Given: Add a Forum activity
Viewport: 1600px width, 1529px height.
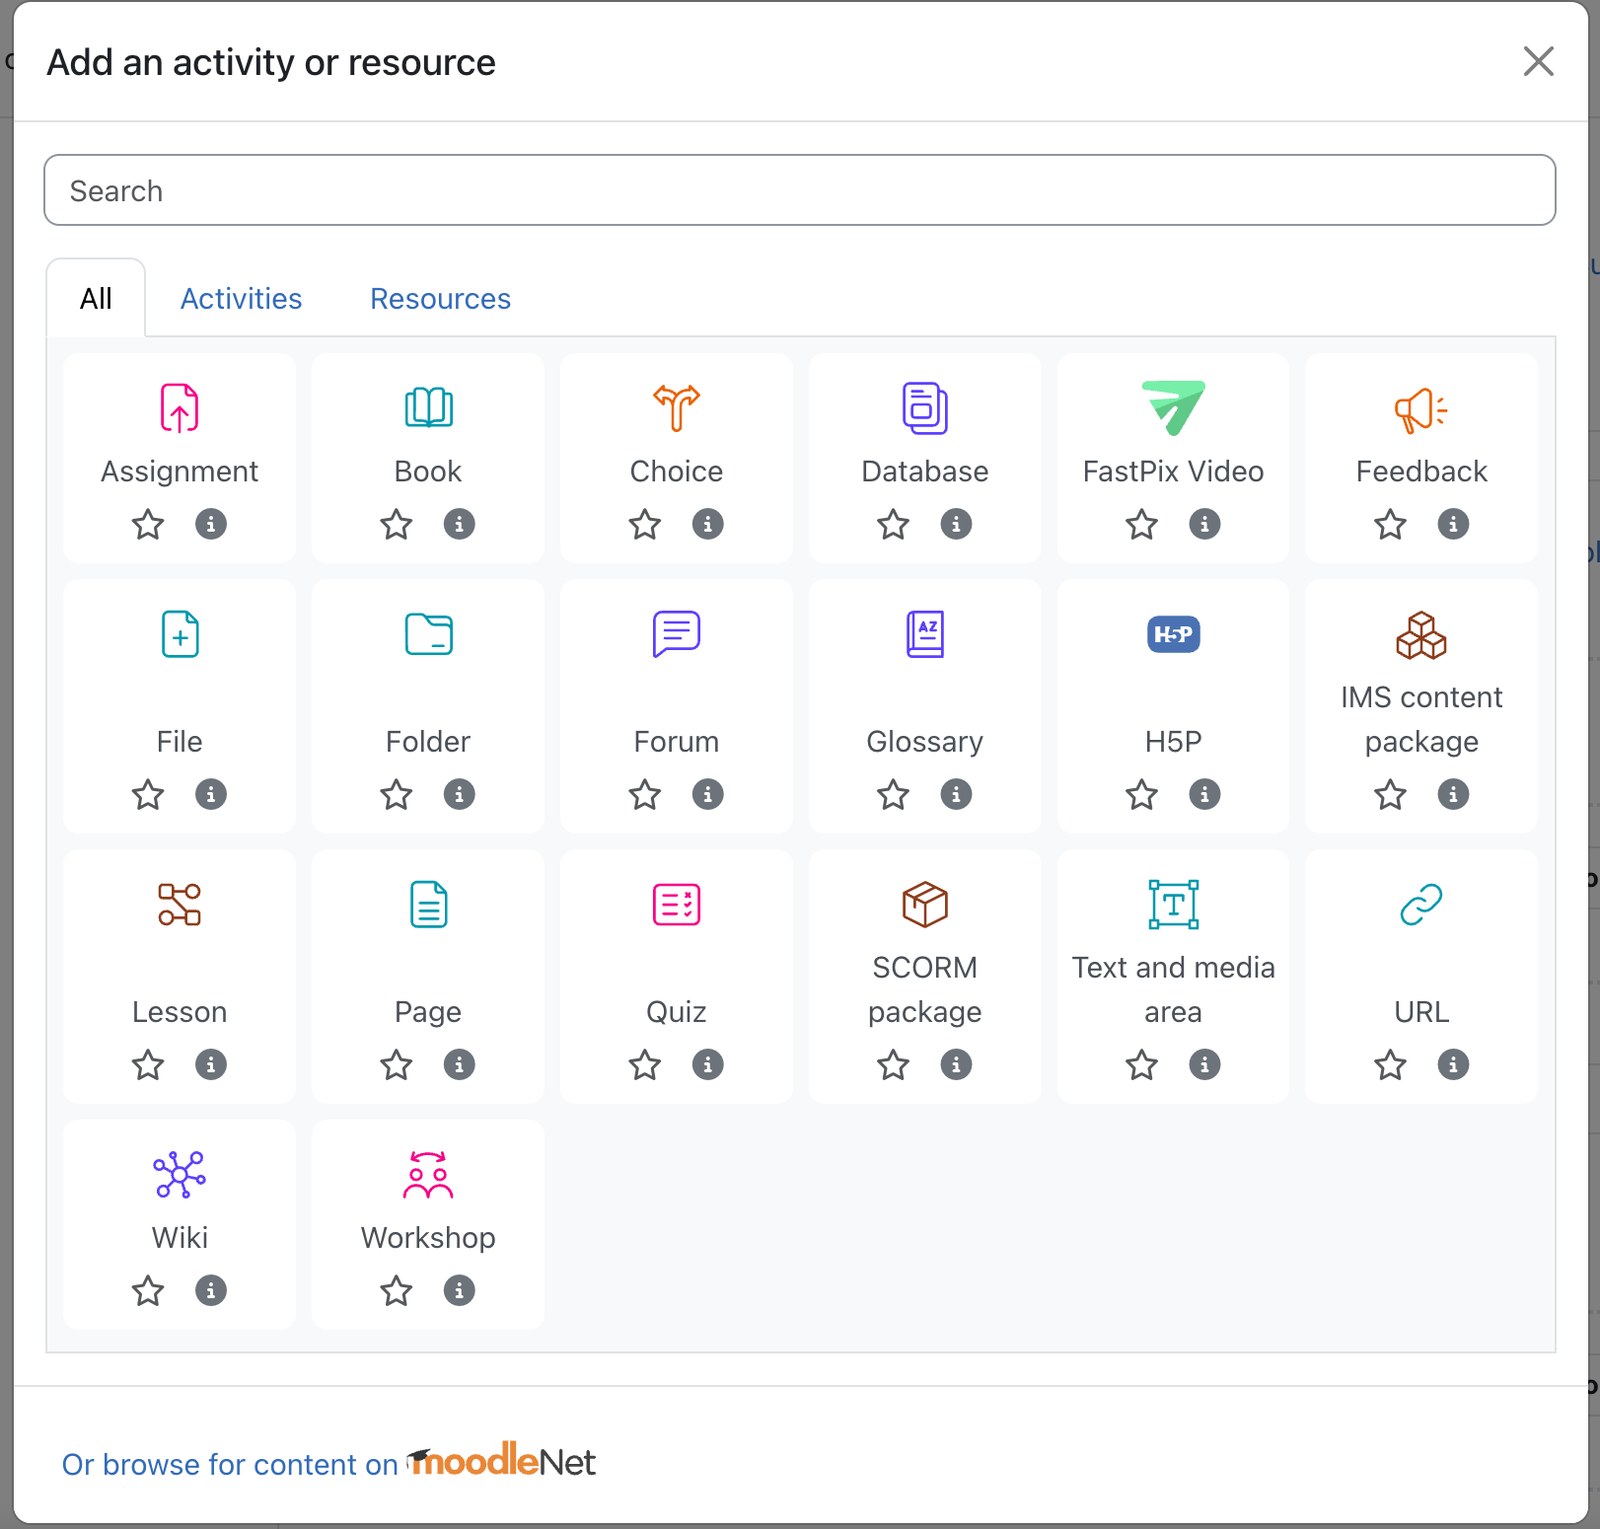Looking at the screenshot, I should pos(676,634).
